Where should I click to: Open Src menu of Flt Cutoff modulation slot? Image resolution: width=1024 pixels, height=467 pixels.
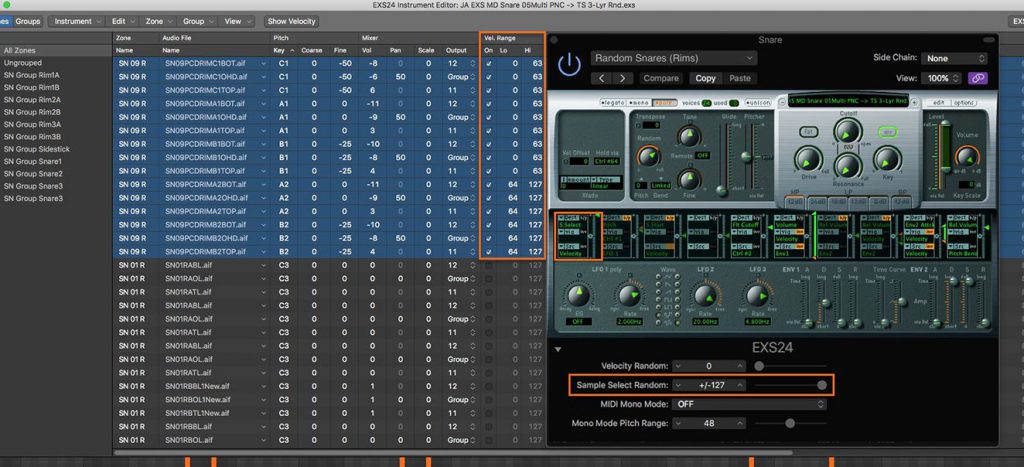click(x=741, y=244)
